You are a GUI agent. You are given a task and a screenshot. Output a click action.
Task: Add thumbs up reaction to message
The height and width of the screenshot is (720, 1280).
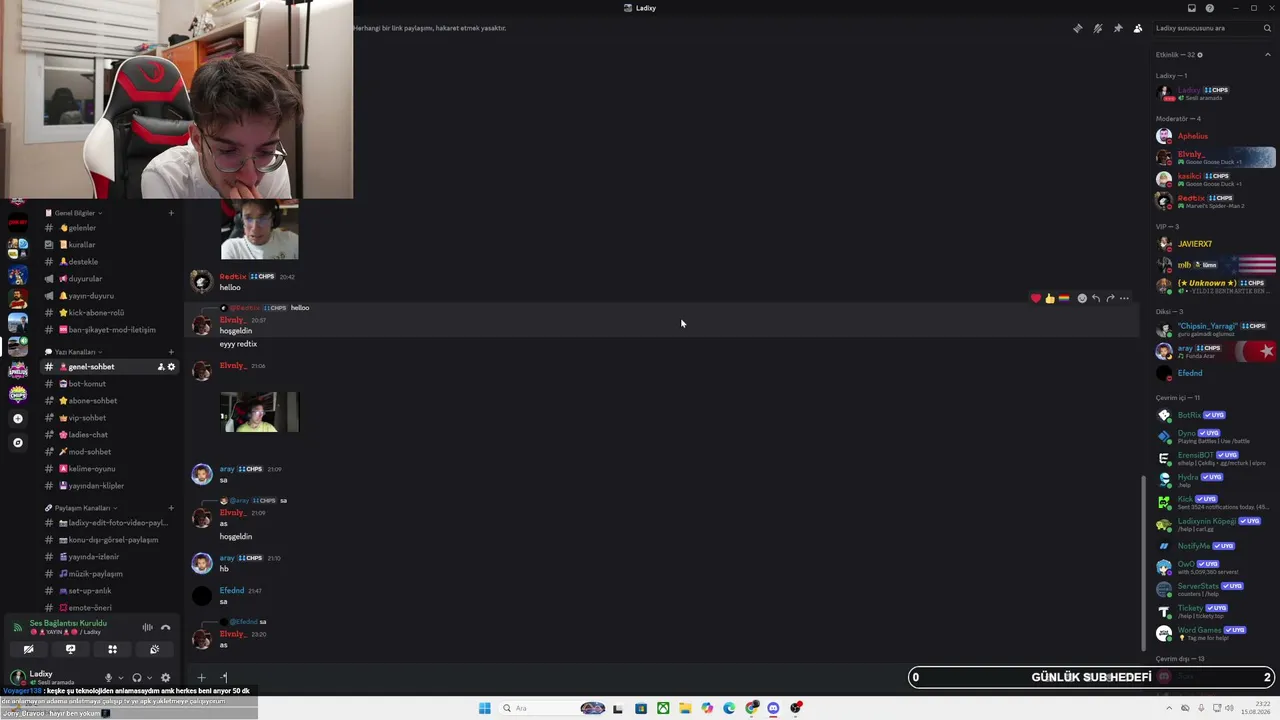(x=1050, y=298)
